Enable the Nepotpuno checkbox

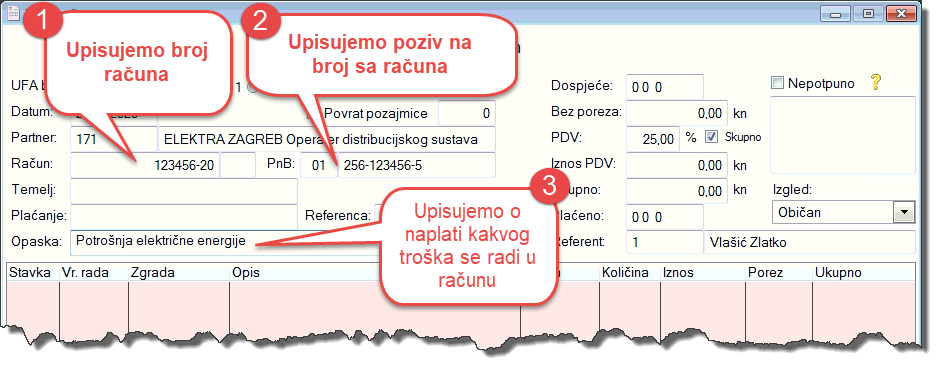777,84
